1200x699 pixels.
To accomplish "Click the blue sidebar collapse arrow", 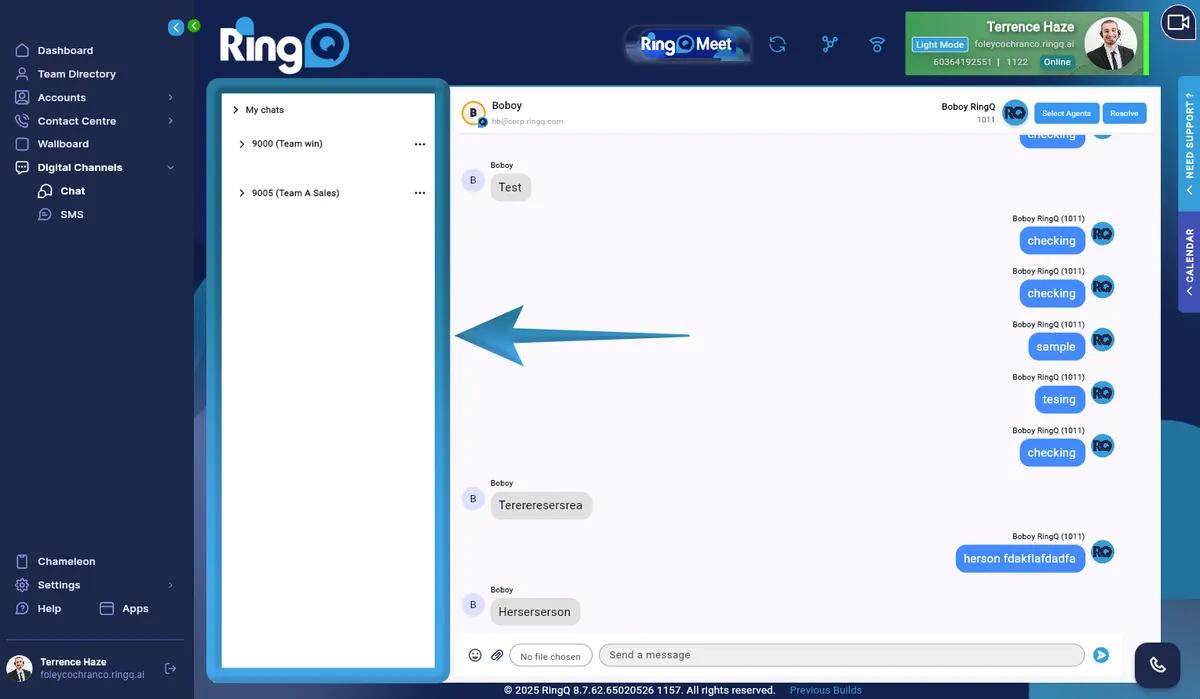I will click(x=176, y=28).
